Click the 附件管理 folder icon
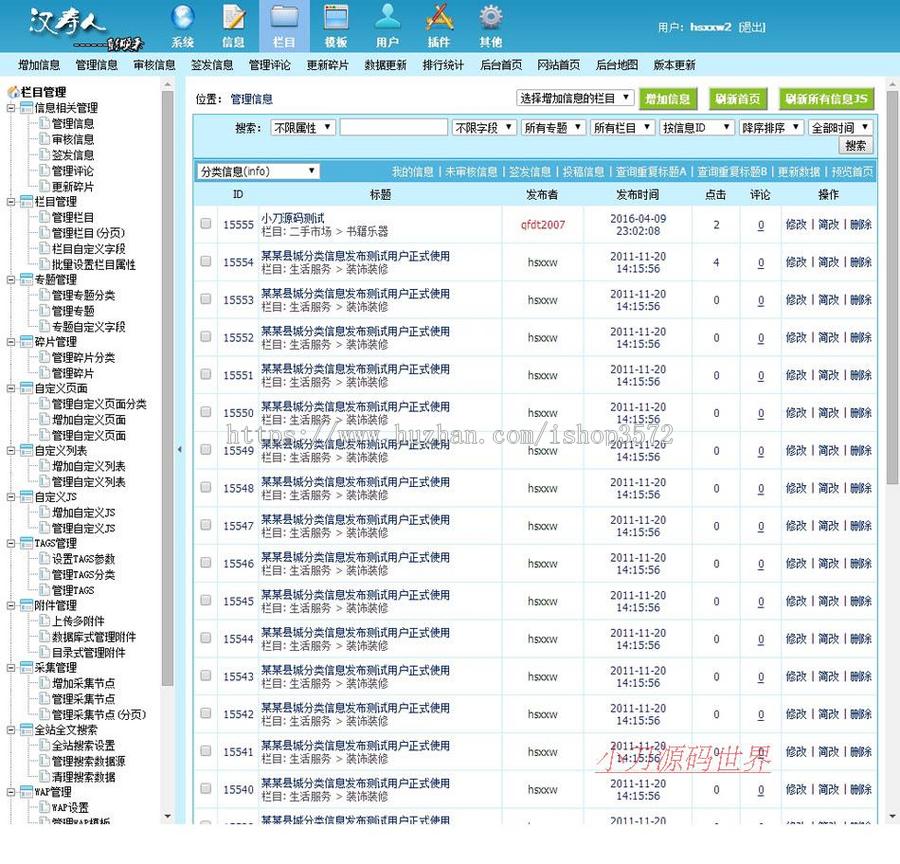 pyautogui.click(x=26, y=606)
